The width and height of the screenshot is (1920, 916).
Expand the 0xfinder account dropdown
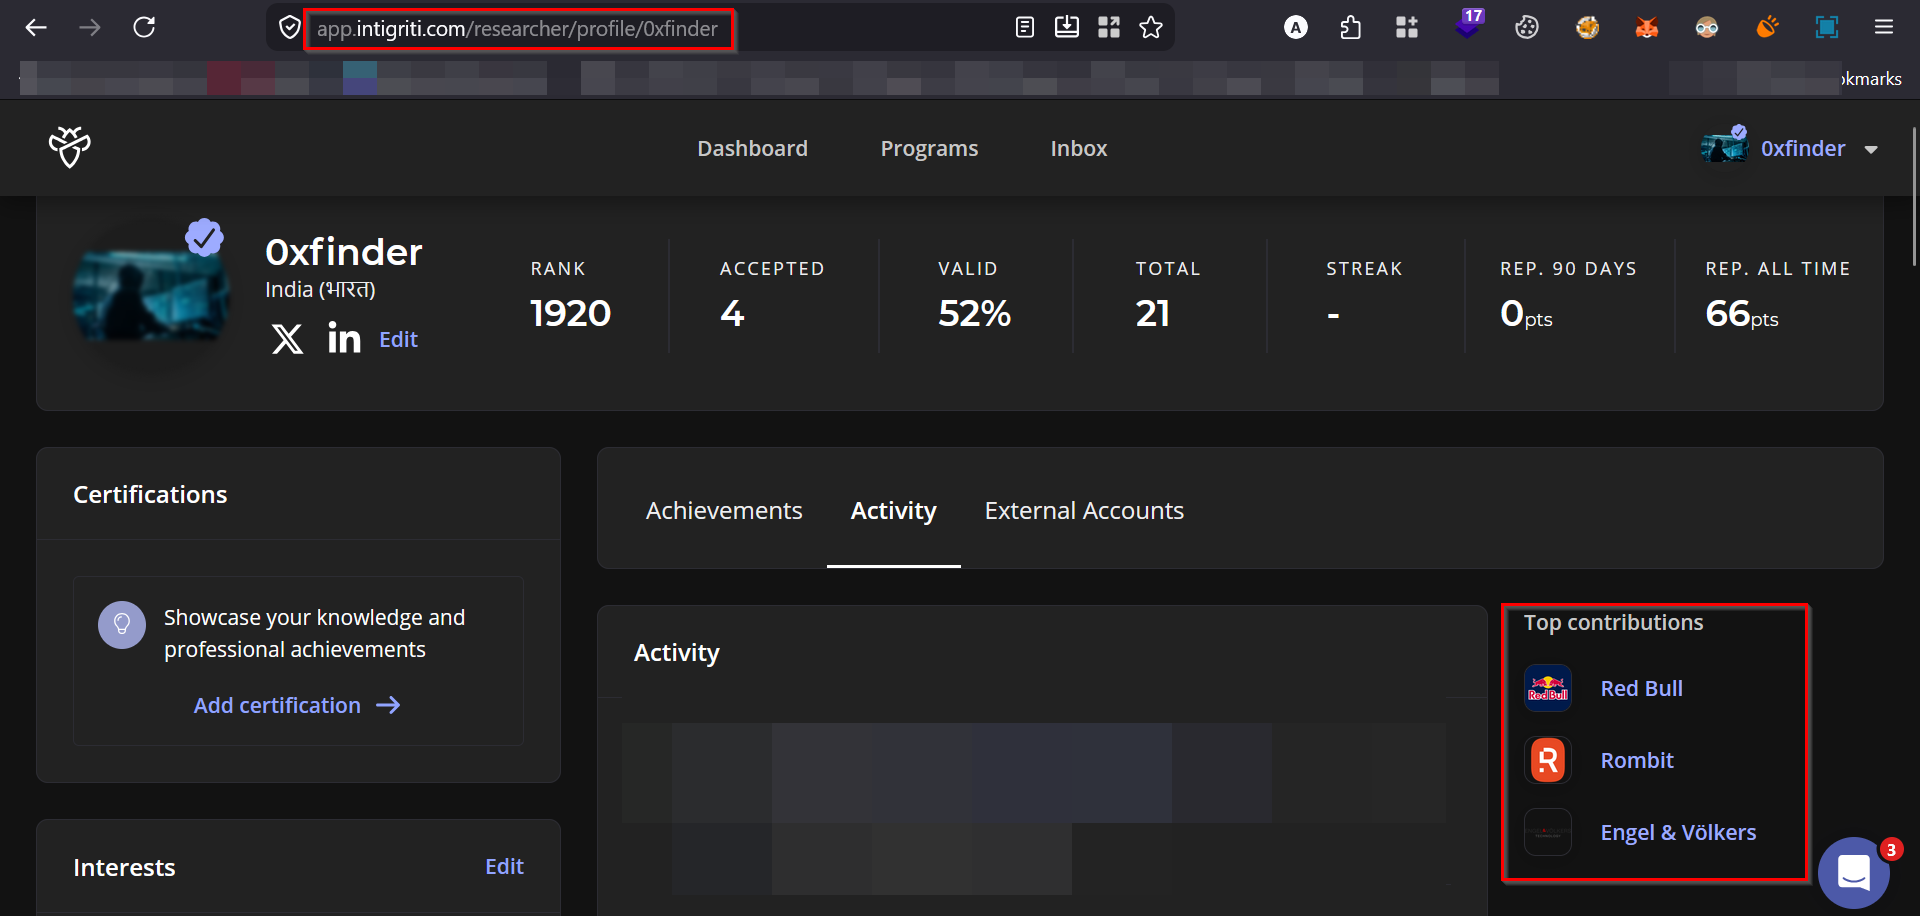pyautogui.click(x=1870, y=149)
